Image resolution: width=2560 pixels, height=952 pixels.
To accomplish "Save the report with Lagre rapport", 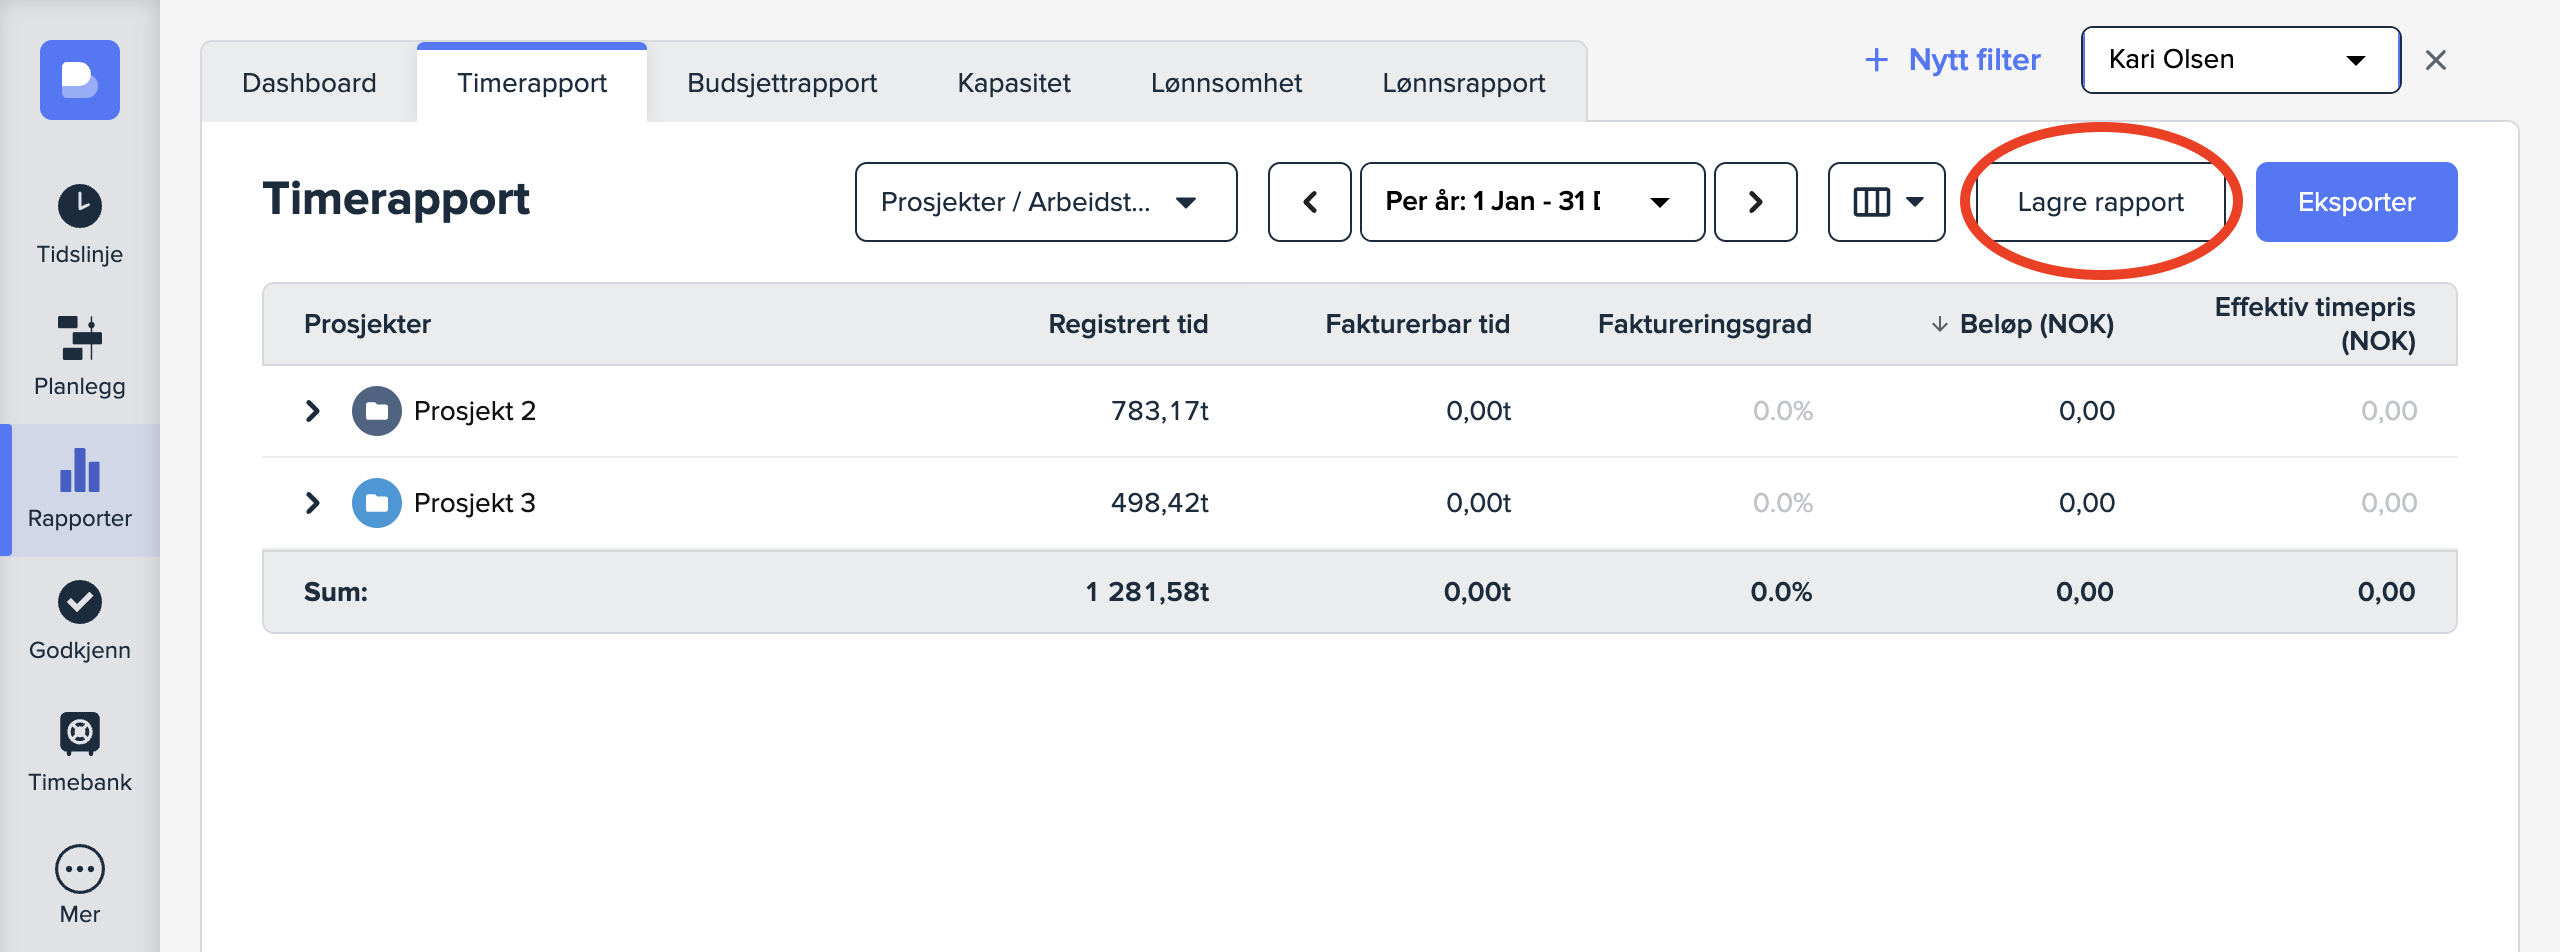I will click(x=2100, y=202).
